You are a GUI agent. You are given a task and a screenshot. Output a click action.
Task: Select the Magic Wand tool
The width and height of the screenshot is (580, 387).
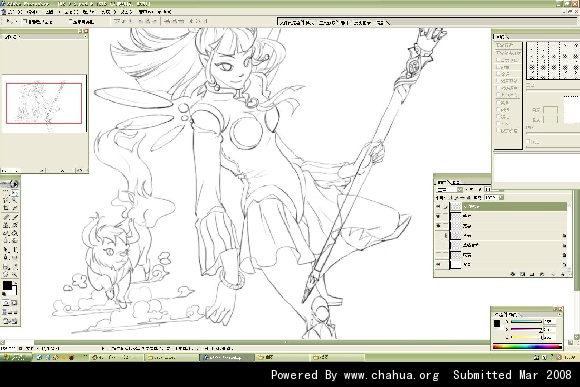point(15,200)
